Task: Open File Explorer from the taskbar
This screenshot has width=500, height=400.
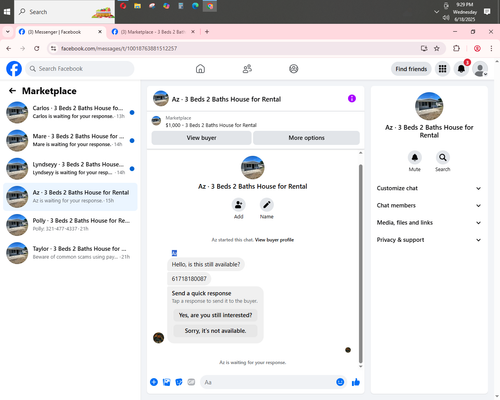Action: tap(137, 6)
